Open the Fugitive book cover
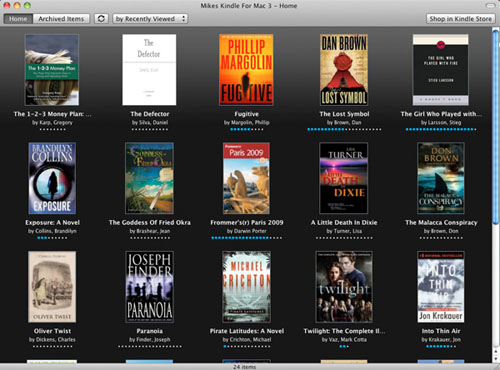 (246, 70)
